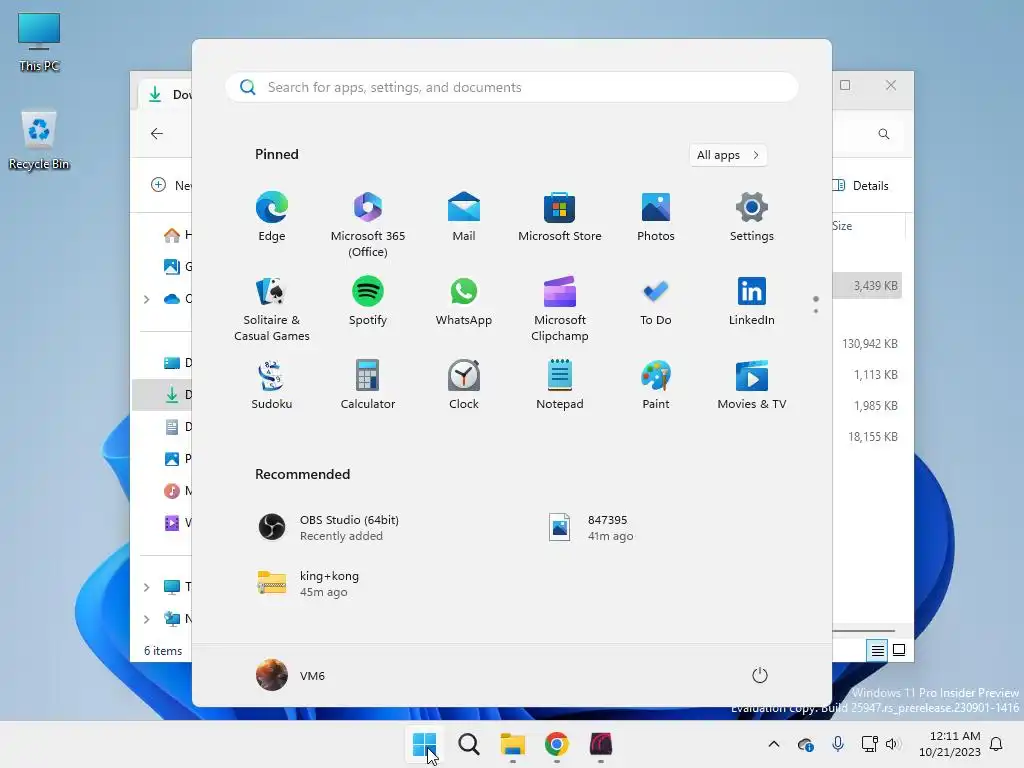Open File Explorer from the taskbar
The height and width of the screenshot is (768, 1024).
(513, 744)
